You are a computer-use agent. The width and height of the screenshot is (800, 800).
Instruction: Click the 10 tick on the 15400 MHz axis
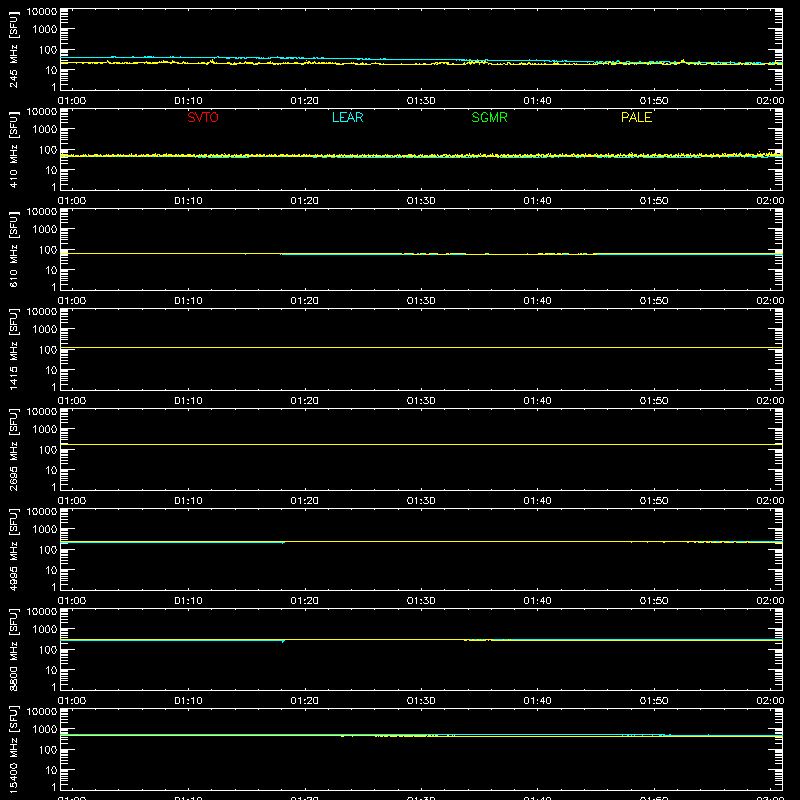coord(52,770)
